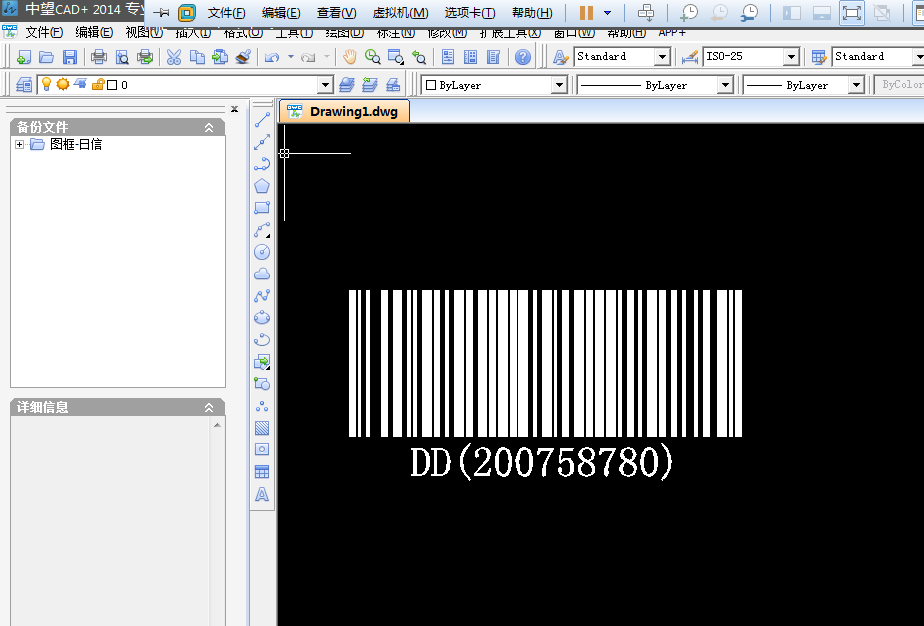Click the Zoom window icon
This screenshot has height=626, width=924.
(395, 57)
